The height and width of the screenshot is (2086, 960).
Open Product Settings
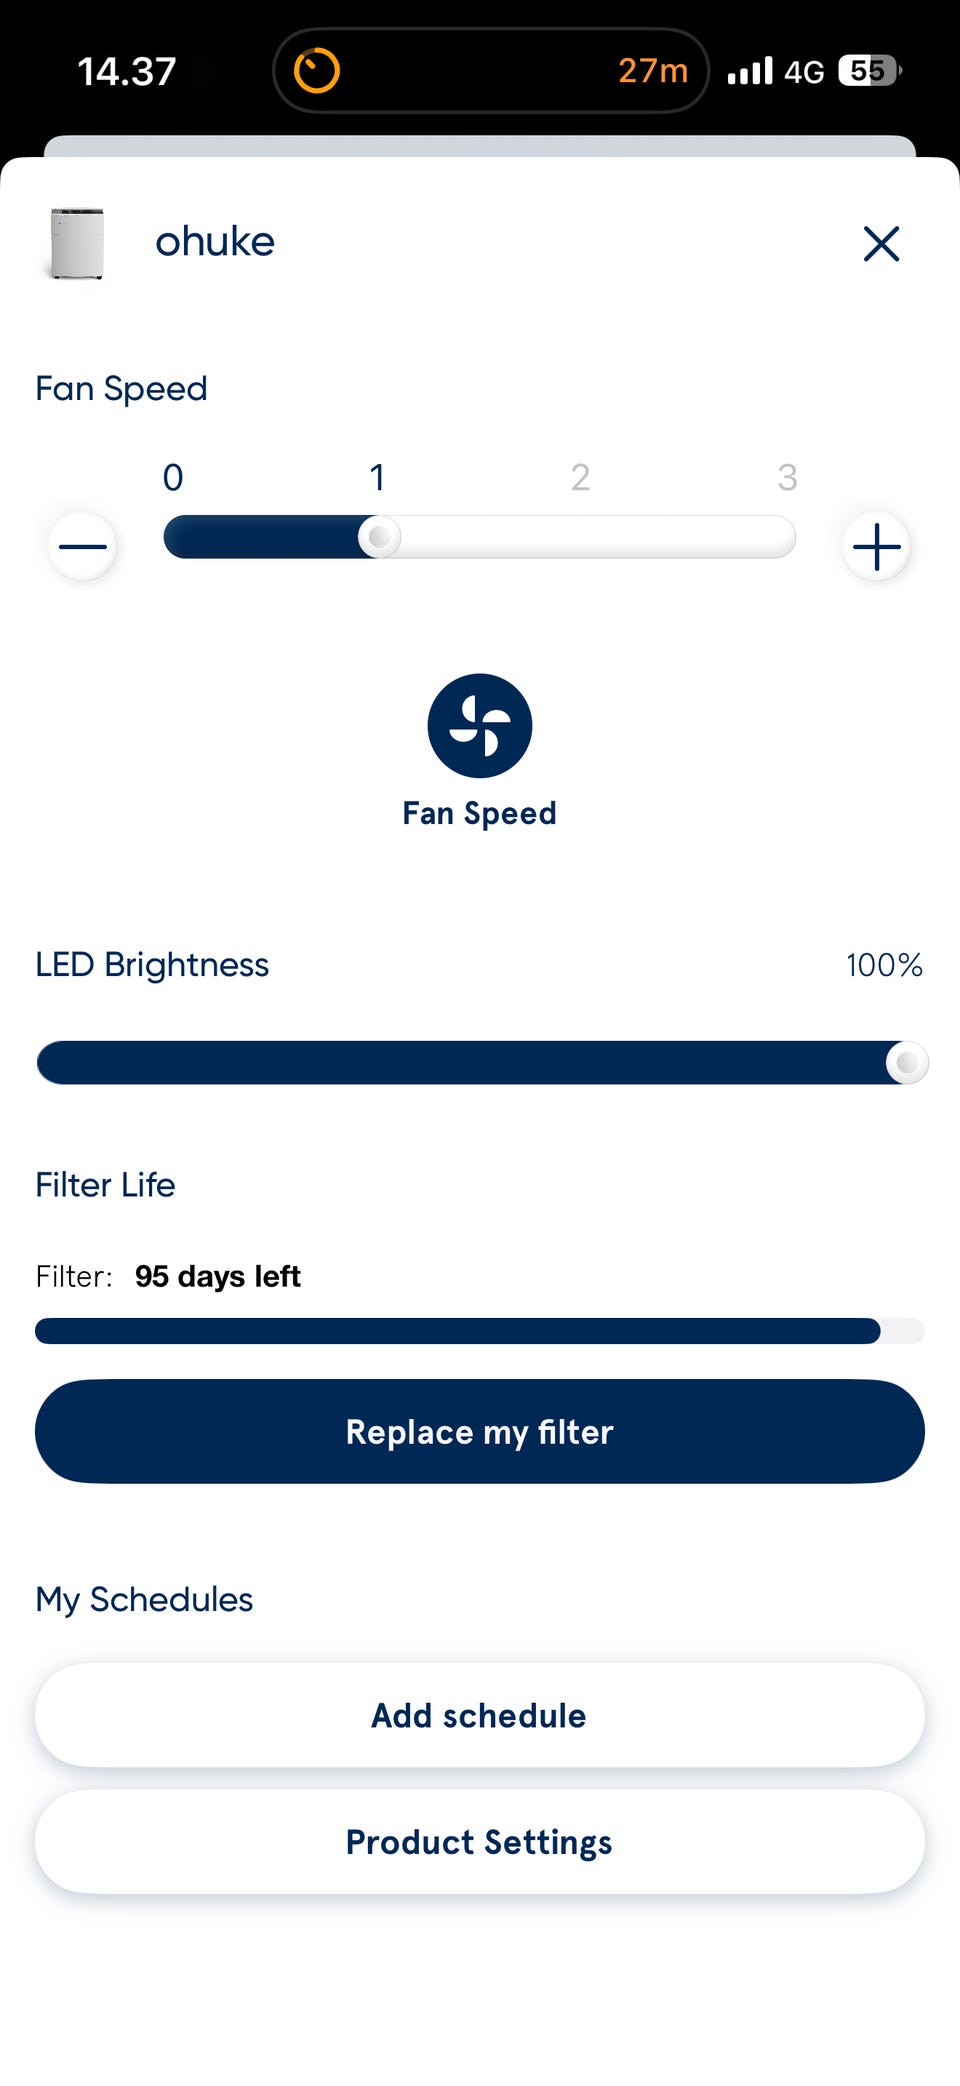pyautogui.click(x=480, y=1842)
